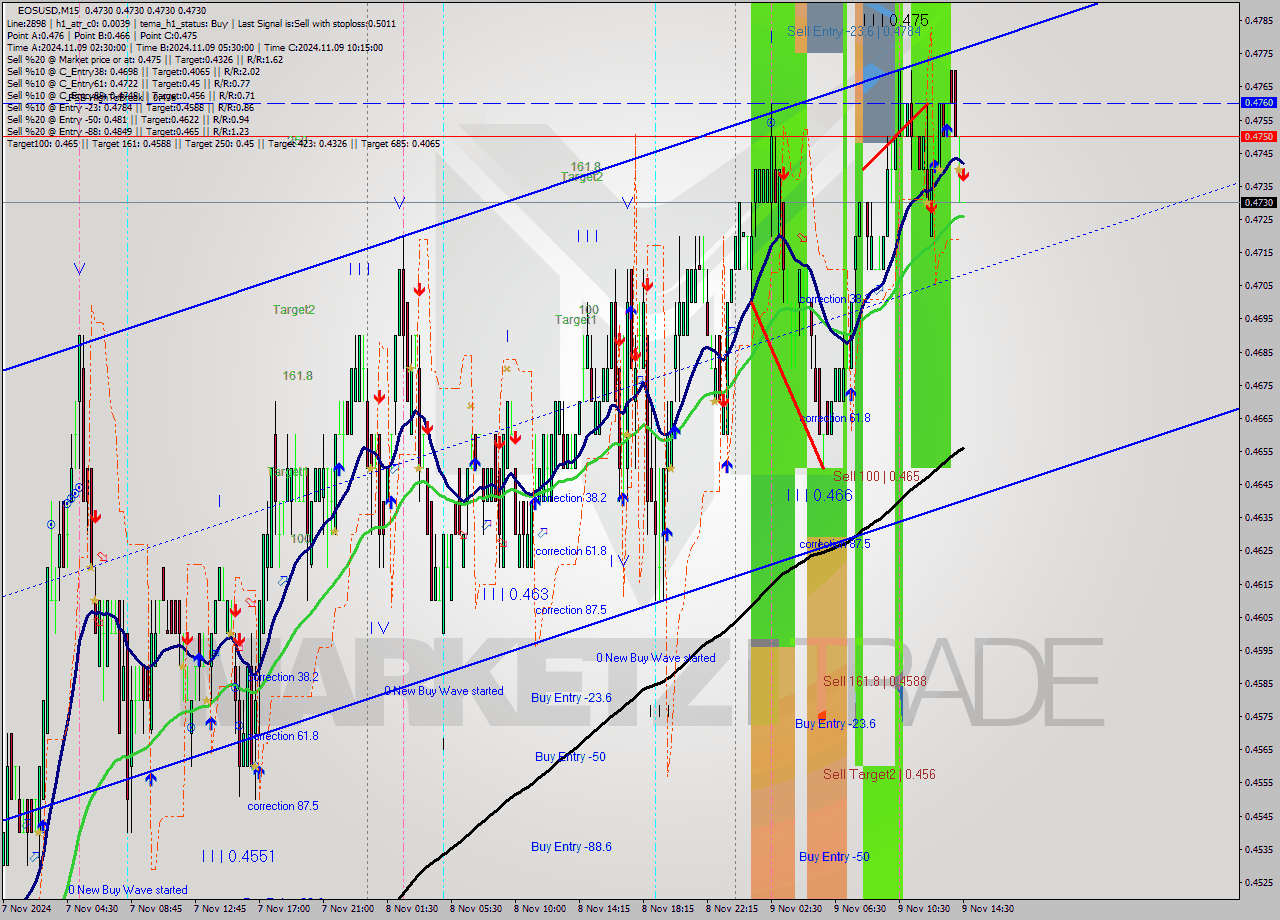This screenshot has height=920, width=1280.
Task: Click the '7 Nov 12:45' time axis label
Action: point(219,909)
